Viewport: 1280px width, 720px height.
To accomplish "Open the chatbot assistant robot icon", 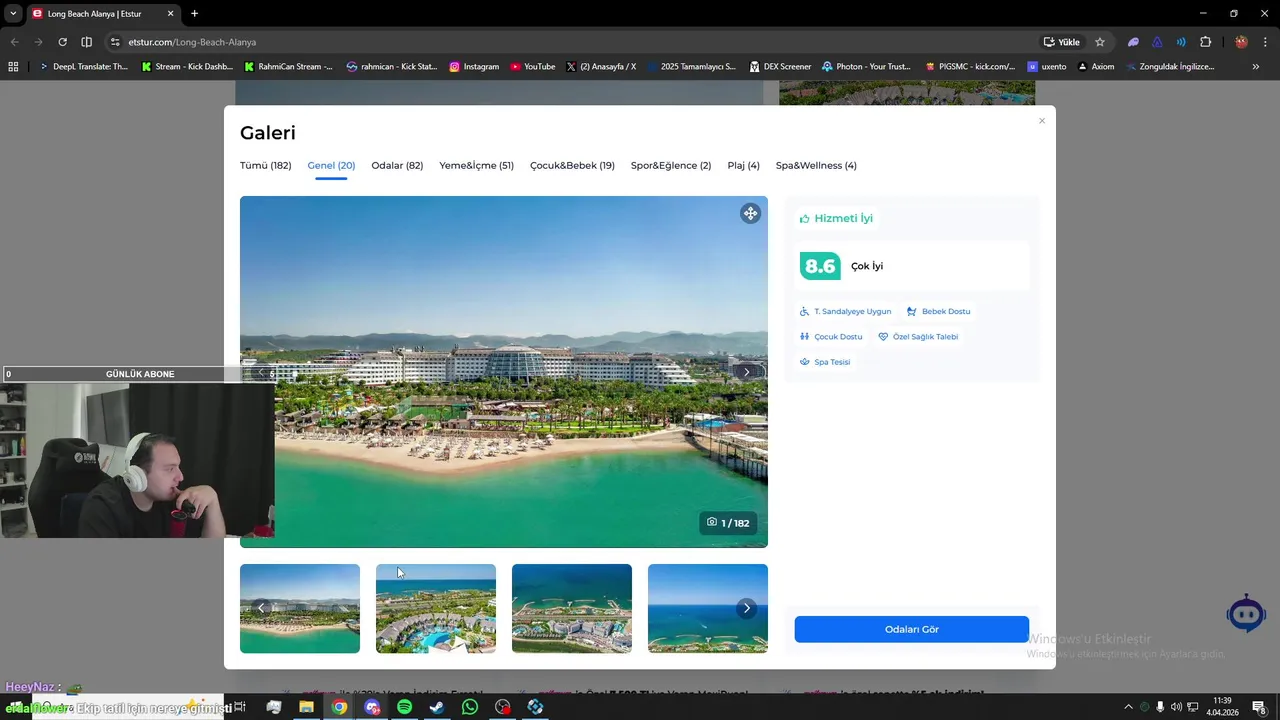I will (1246, 614).
